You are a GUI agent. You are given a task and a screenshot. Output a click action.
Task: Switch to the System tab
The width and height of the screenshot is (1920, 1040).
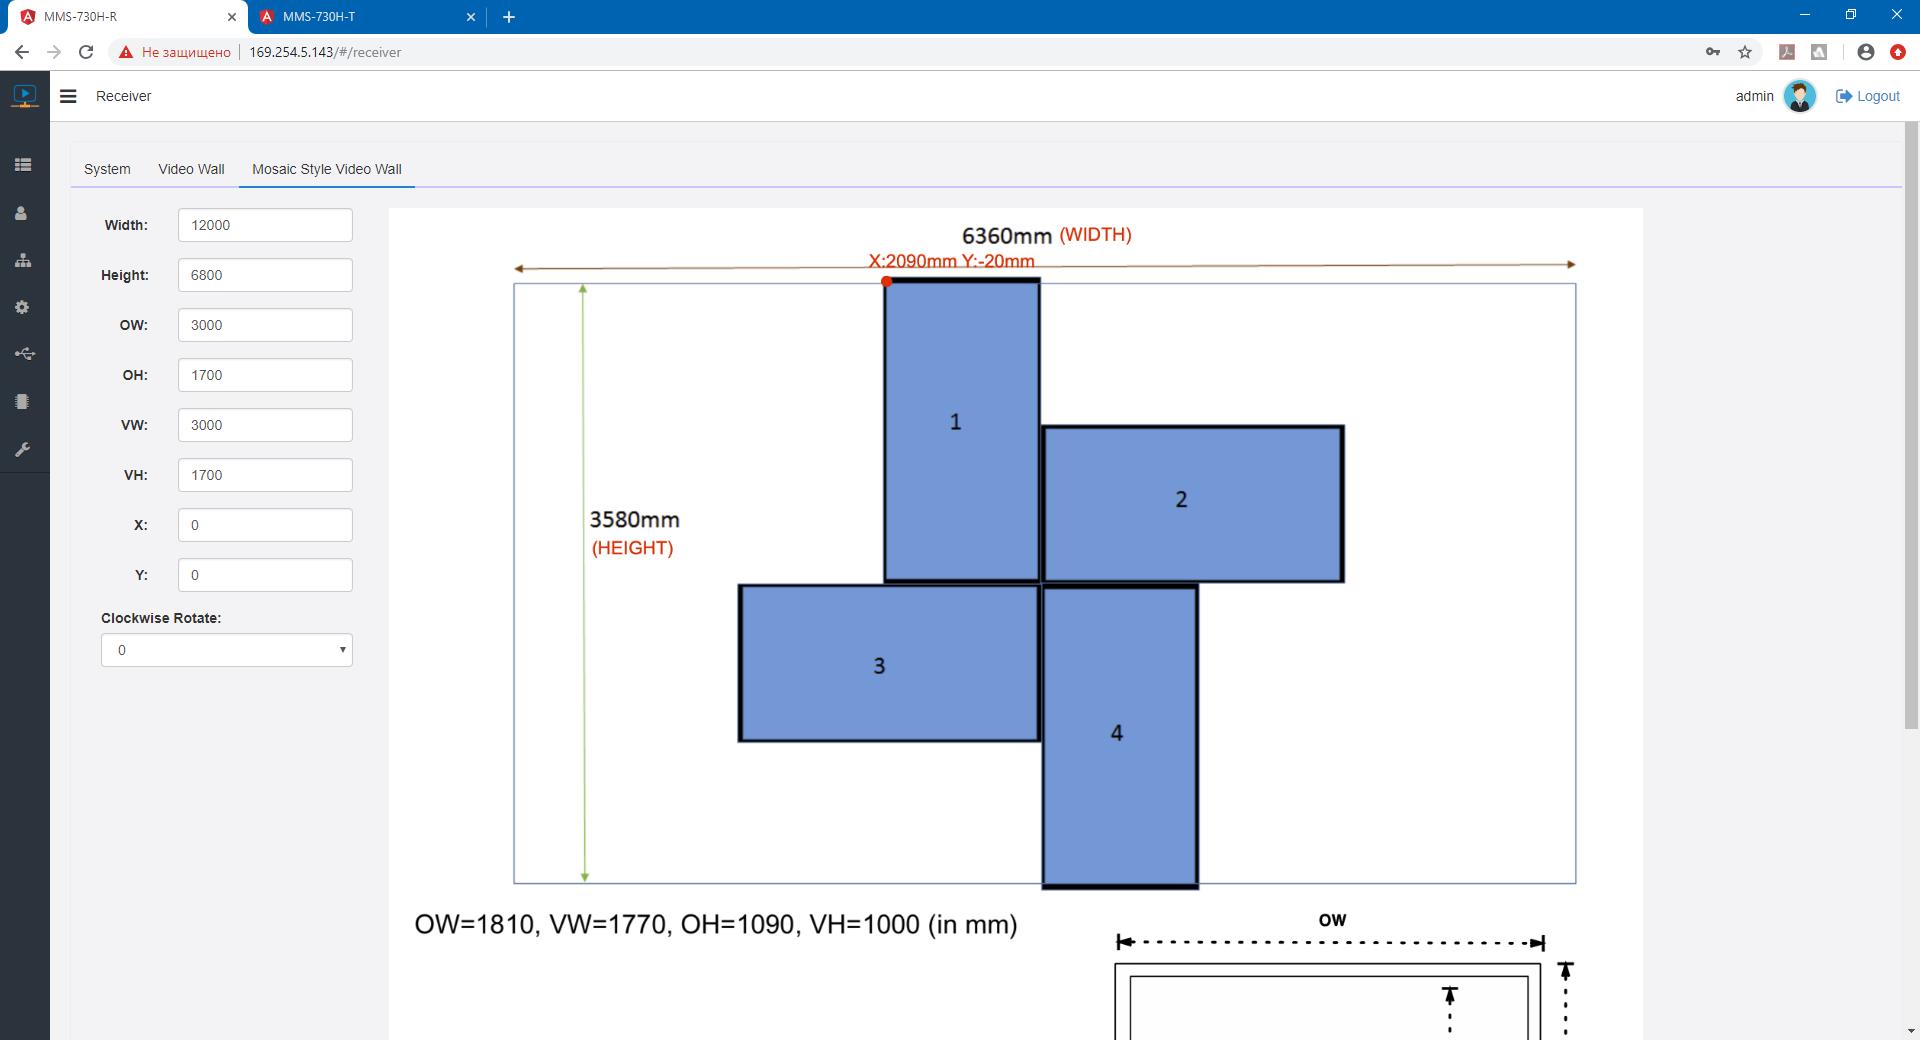(x=107, y=169)
